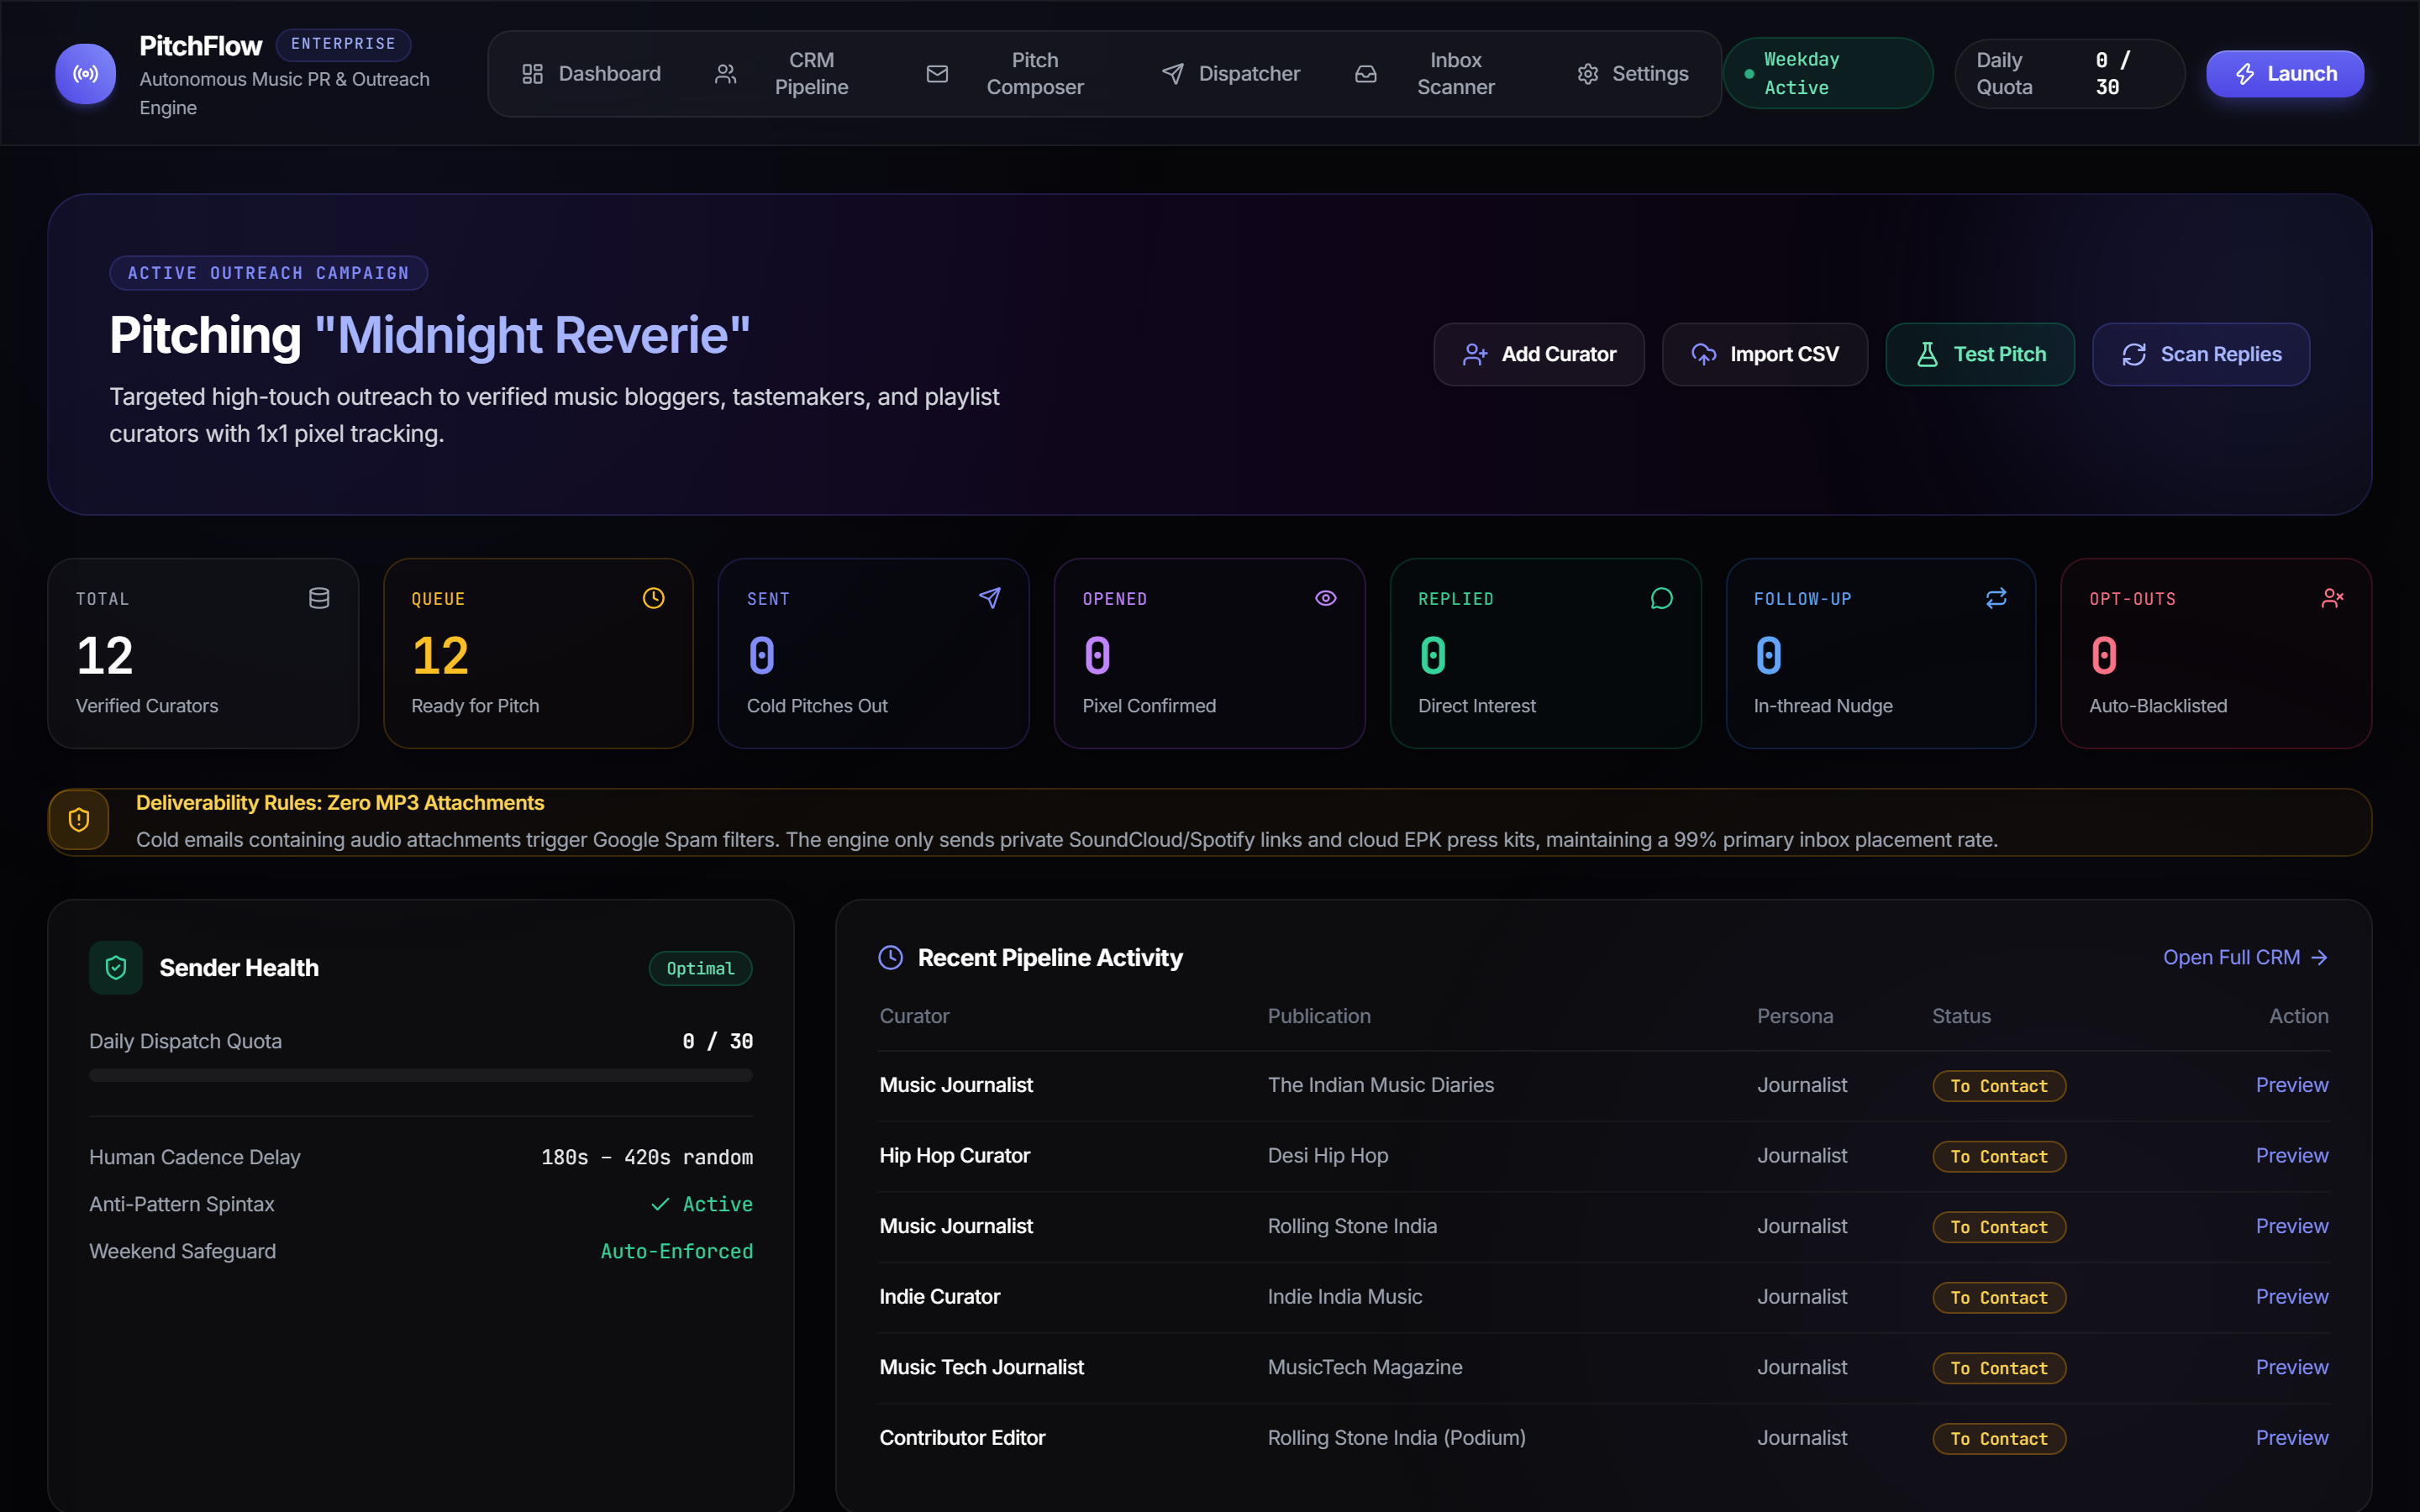Click the arrow icon after Open Full CRM
The image size is (2420, 1512).
pos(2320,957)
